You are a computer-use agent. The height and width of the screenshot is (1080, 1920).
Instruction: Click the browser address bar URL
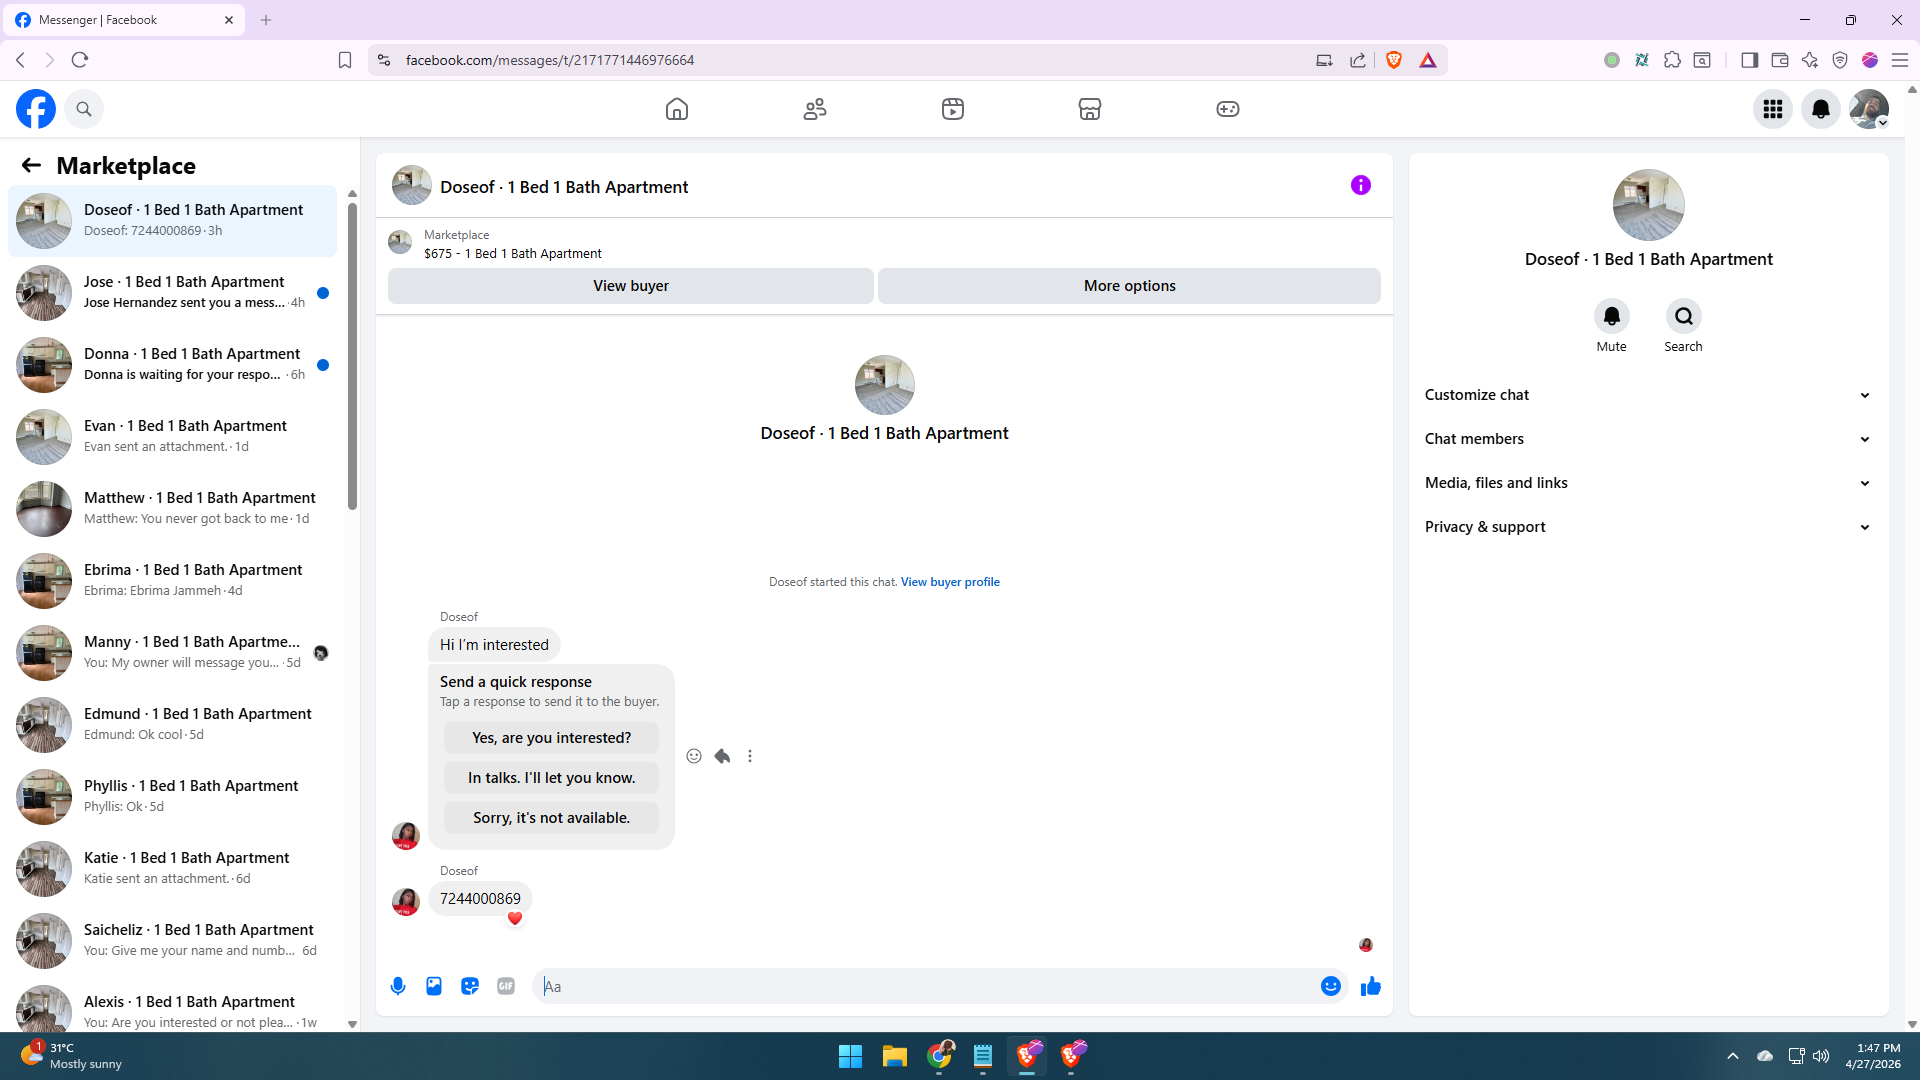point(550,60)
